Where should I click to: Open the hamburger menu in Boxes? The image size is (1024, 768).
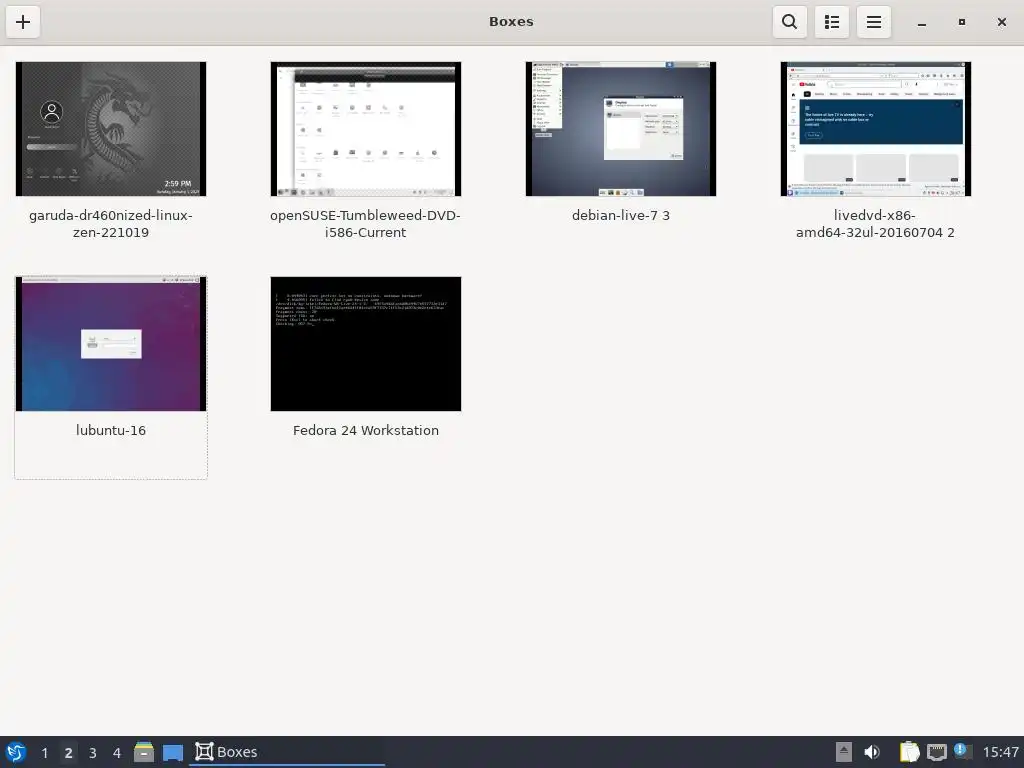click(874, 22)
